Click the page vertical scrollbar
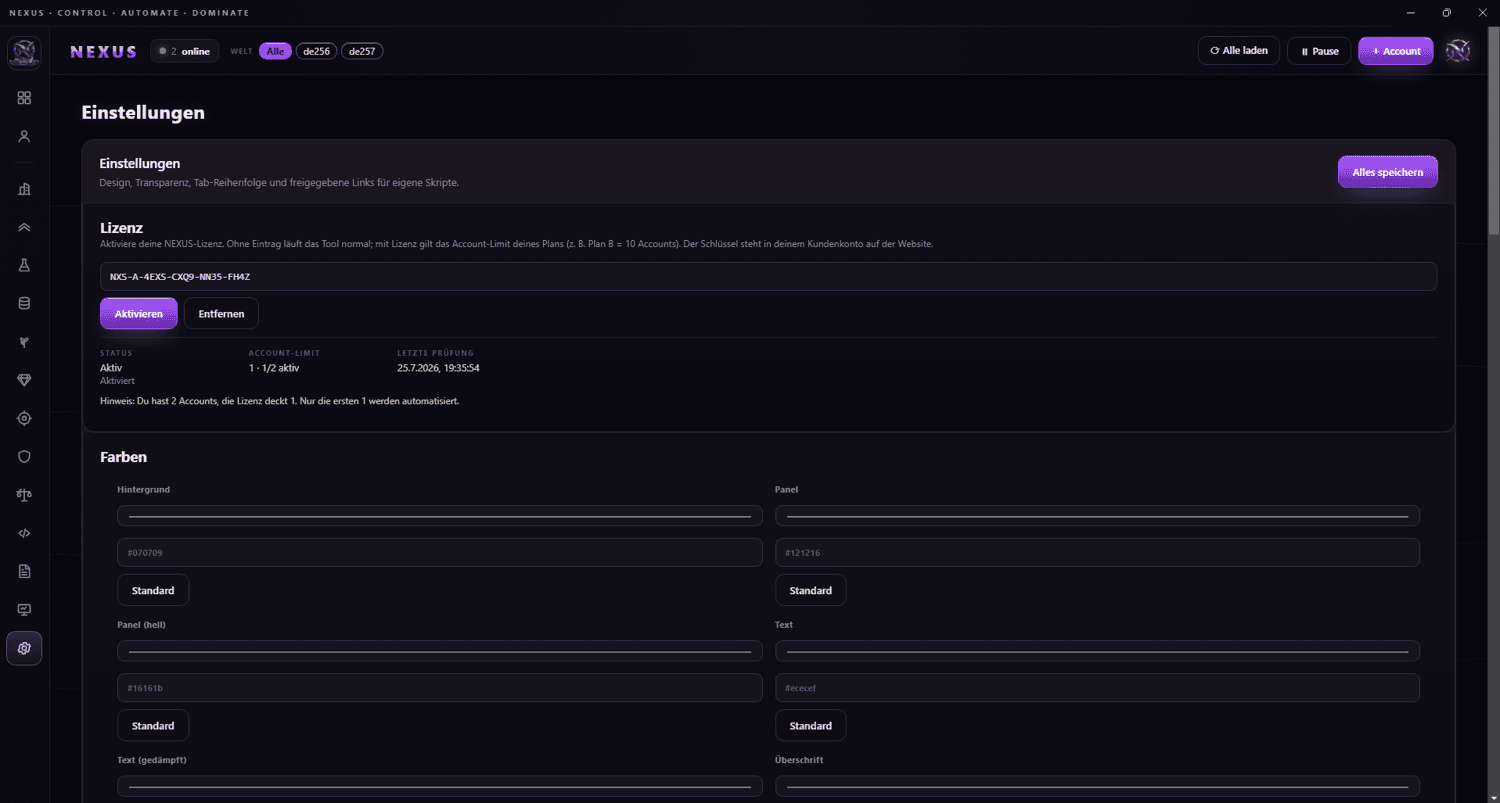The image size is (1500, 803). pyautogui.click(x=1494, y=130)
